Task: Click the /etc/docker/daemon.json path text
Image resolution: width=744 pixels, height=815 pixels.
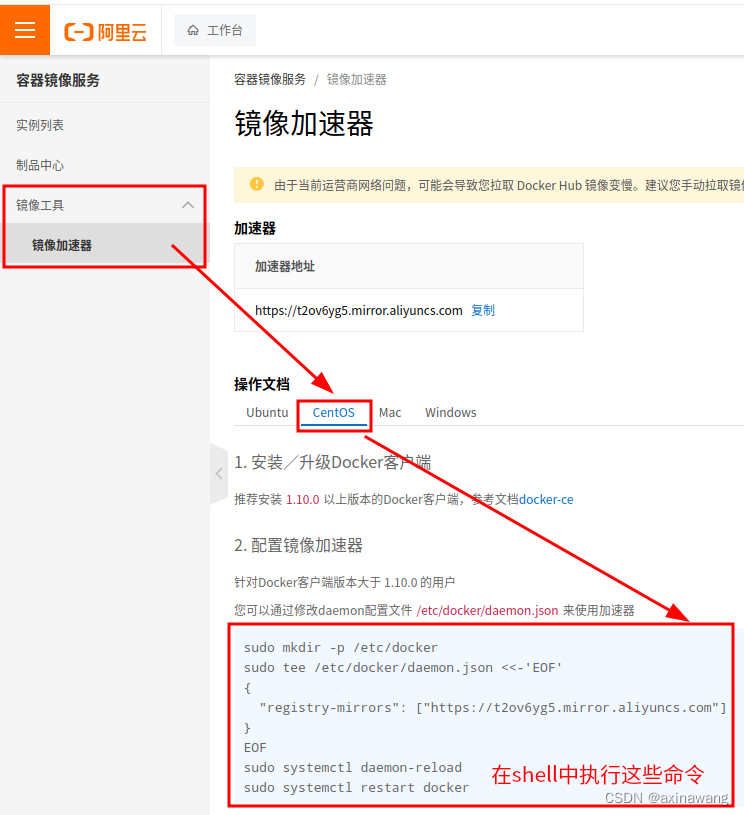Action: pyautogui.click(x=487, y=610)
